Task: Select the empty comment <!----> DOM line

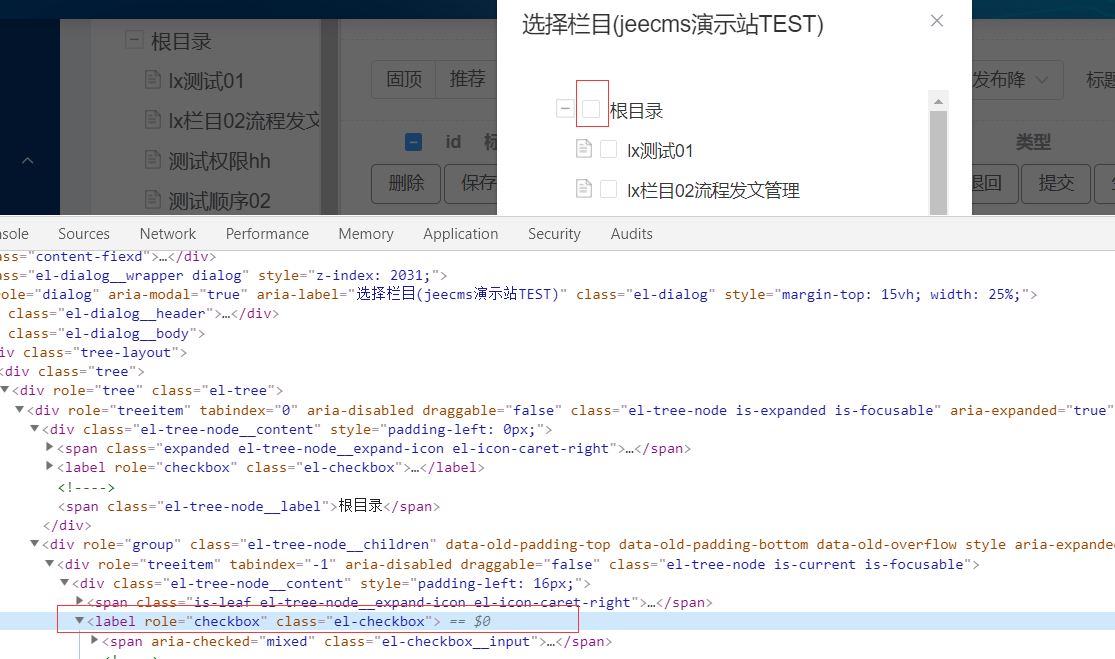Action: pos(86,488)
